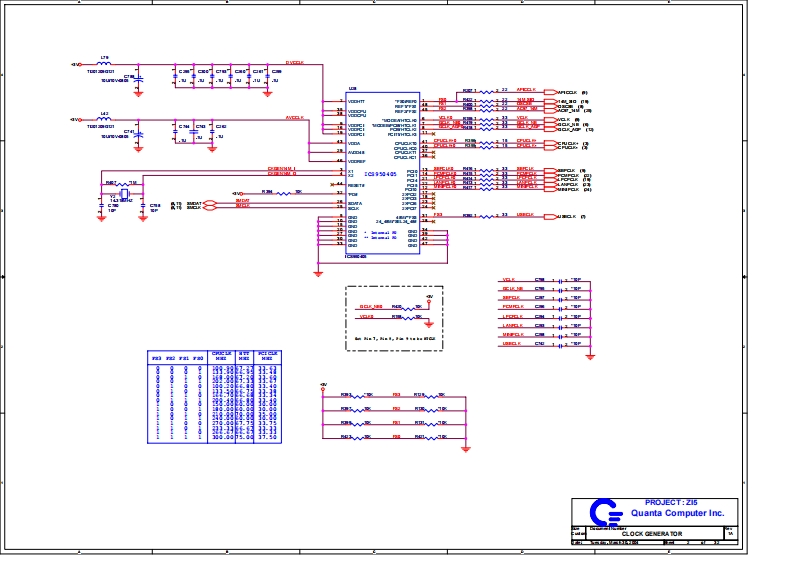
Task: Select the R394 pull-up resistor
Action: (283, 192)
